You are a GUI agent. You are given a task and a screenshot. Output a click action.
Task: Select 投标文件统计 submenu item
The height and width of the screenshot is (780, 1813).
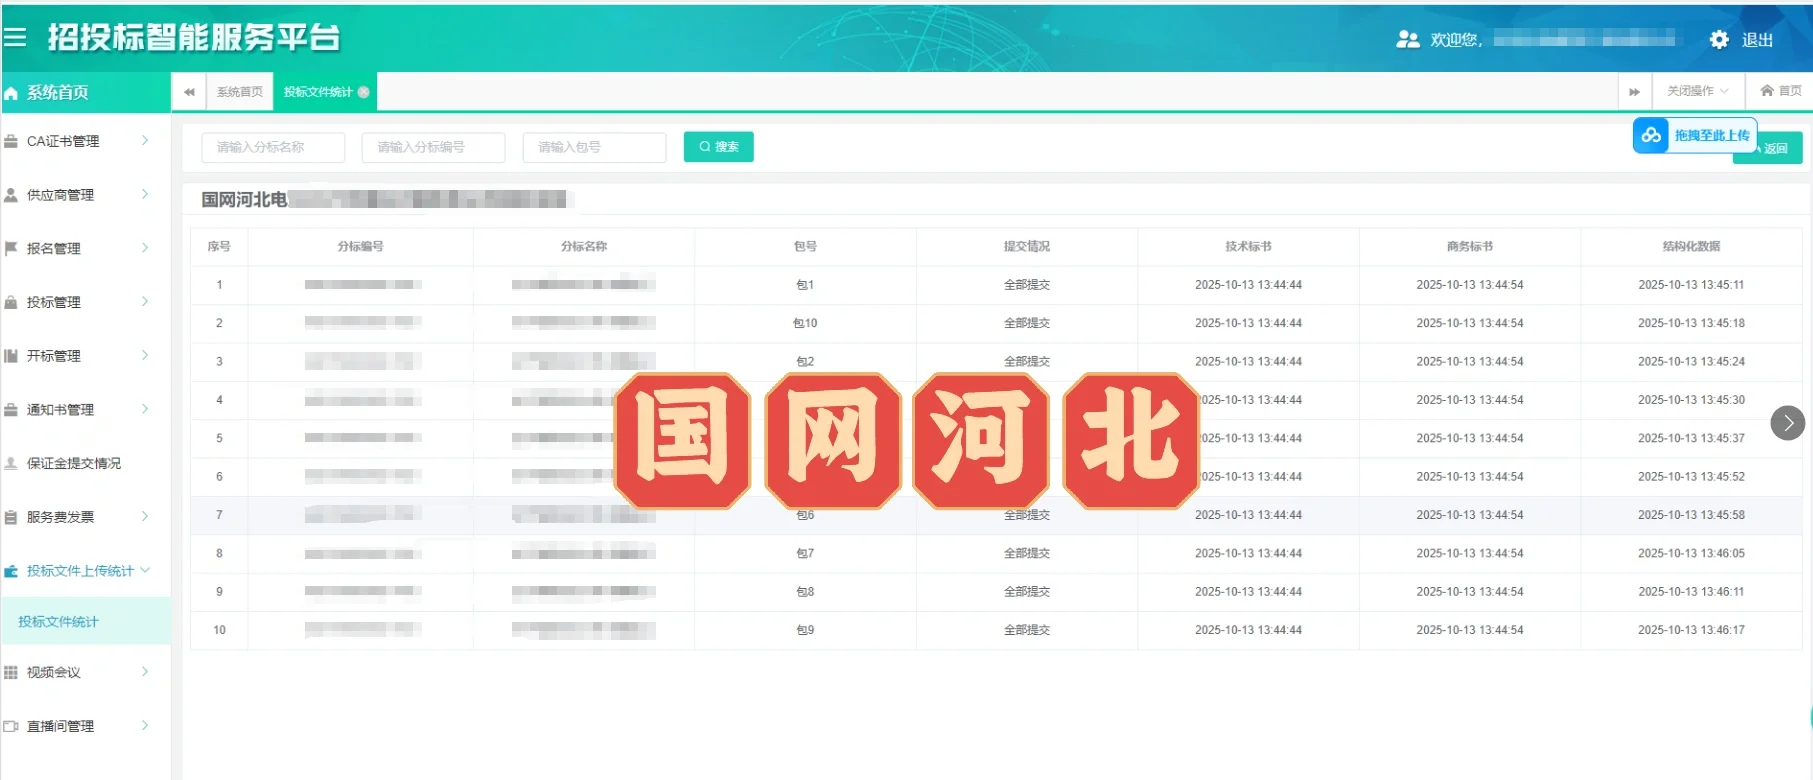click(85, 621)
